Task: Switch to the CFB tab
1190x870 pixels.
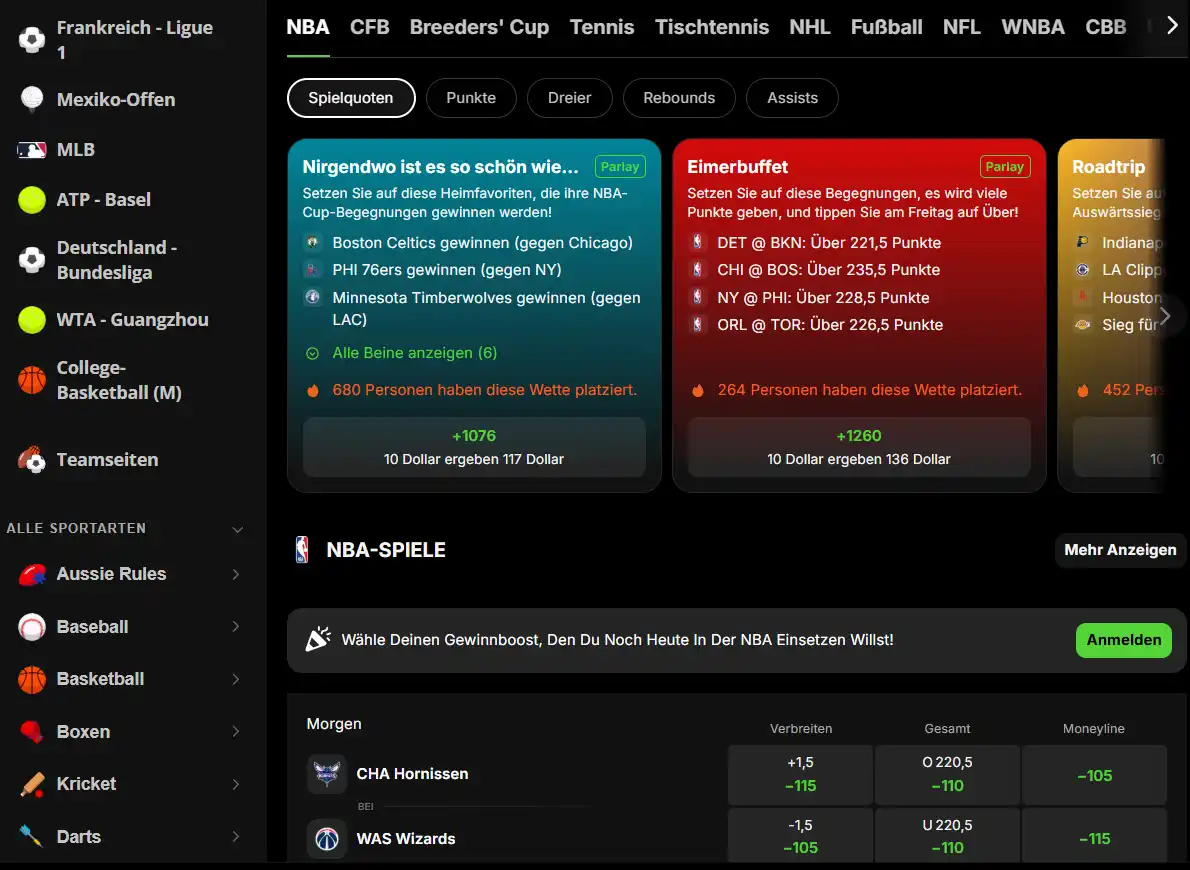Action: point(370,27)
